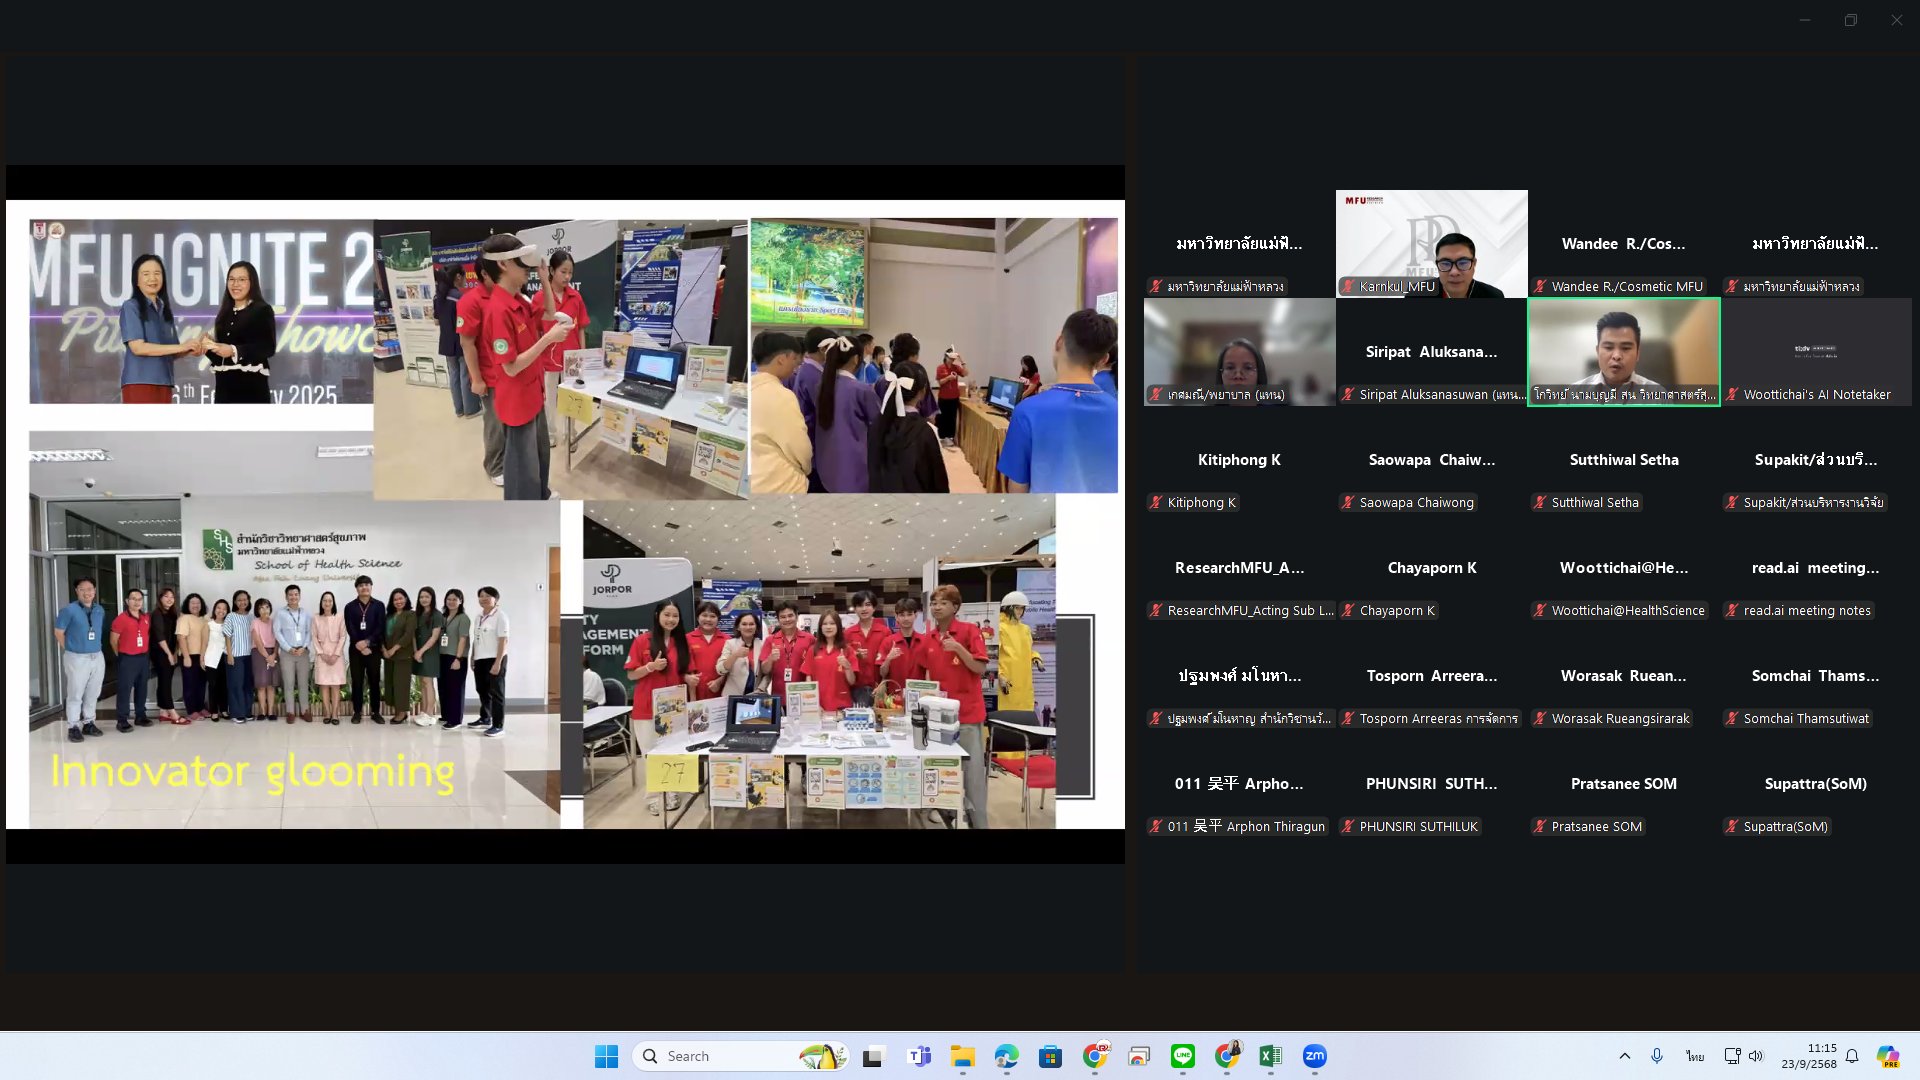1920x1080 pixels.
Task: Toggle the volume speaker tray icon
Action: pyautogui.click(x=1756, y=1056)
